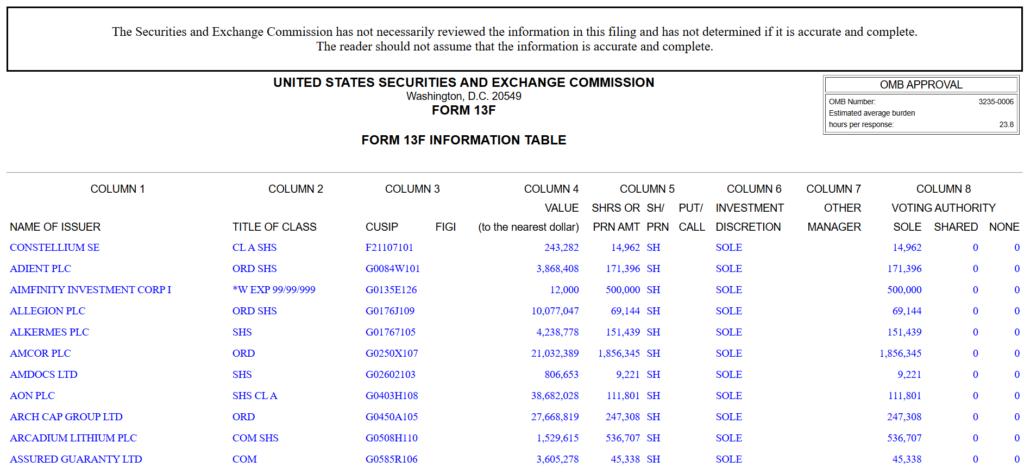Select CUSIP G0176J109
Image resolution: width=1024 pixels, height=474 pixels.
390,311
